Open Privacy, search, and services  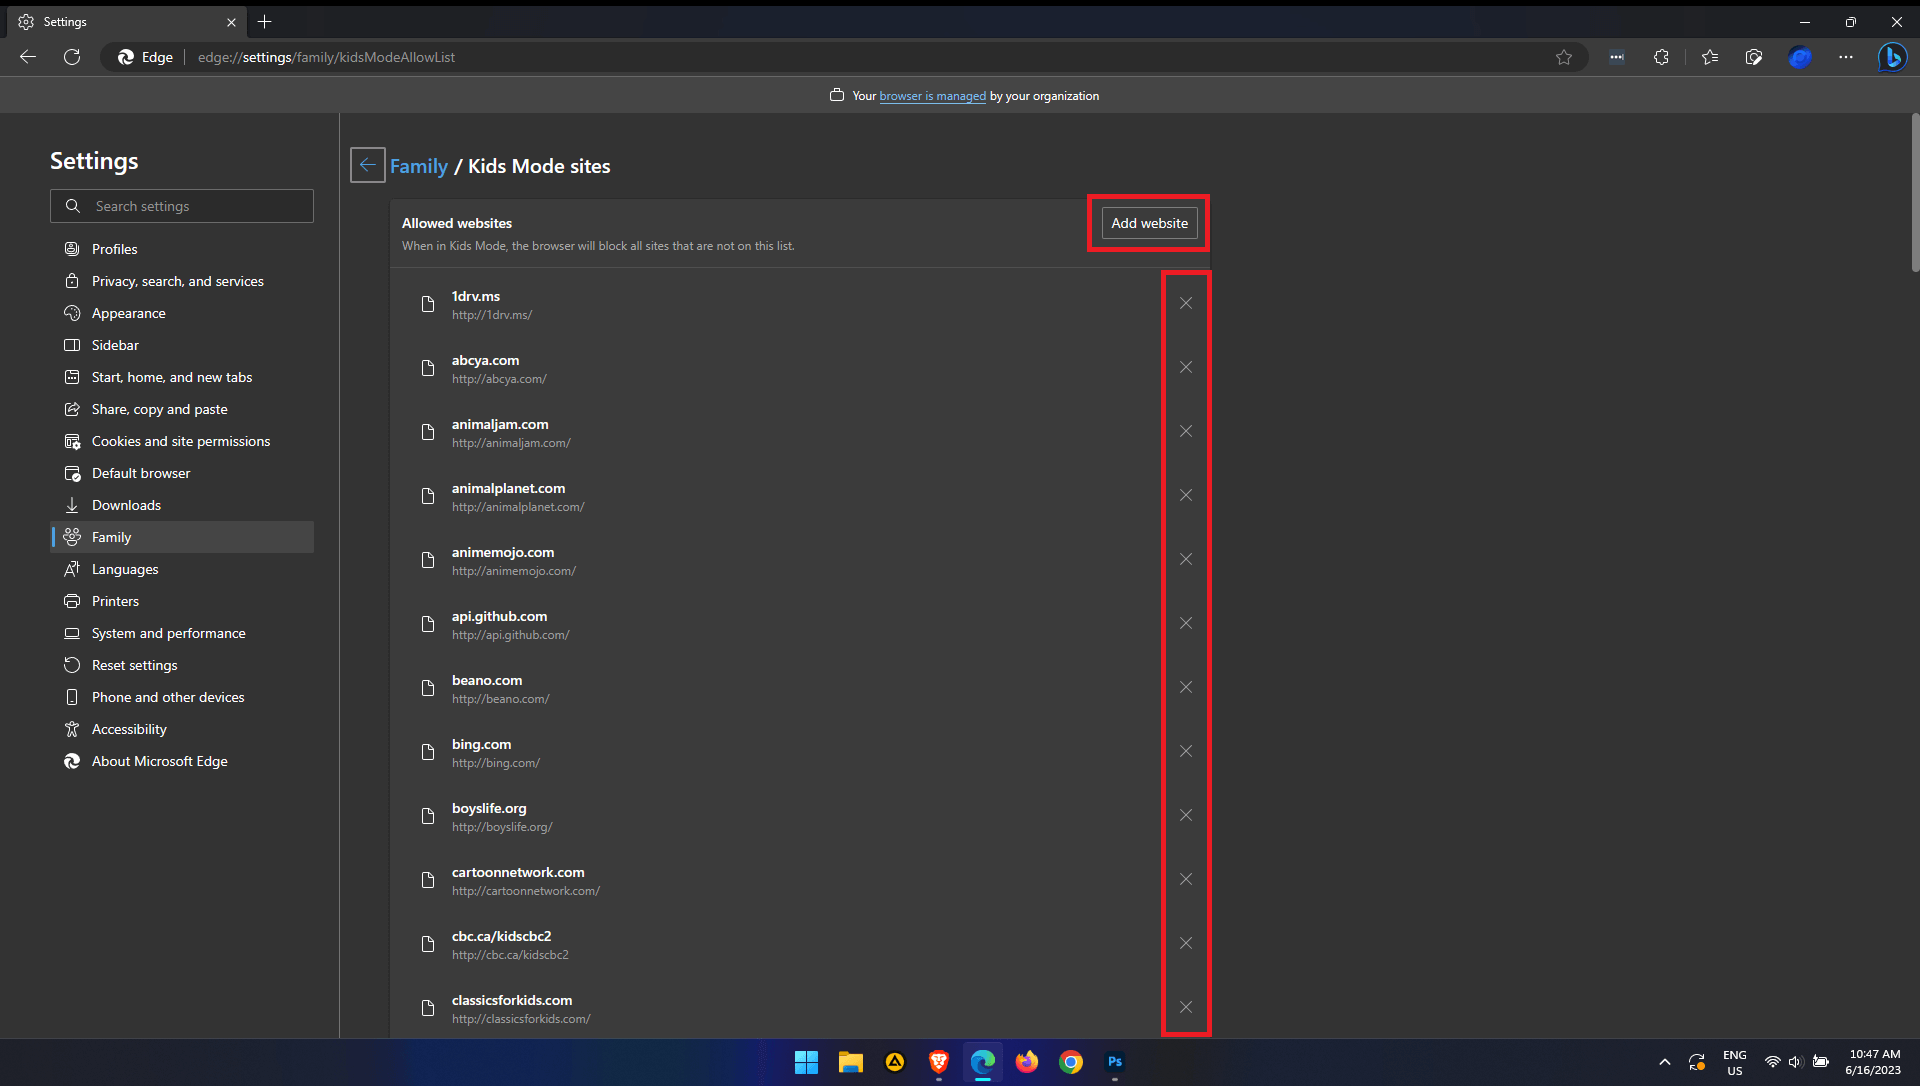[182, 281]
